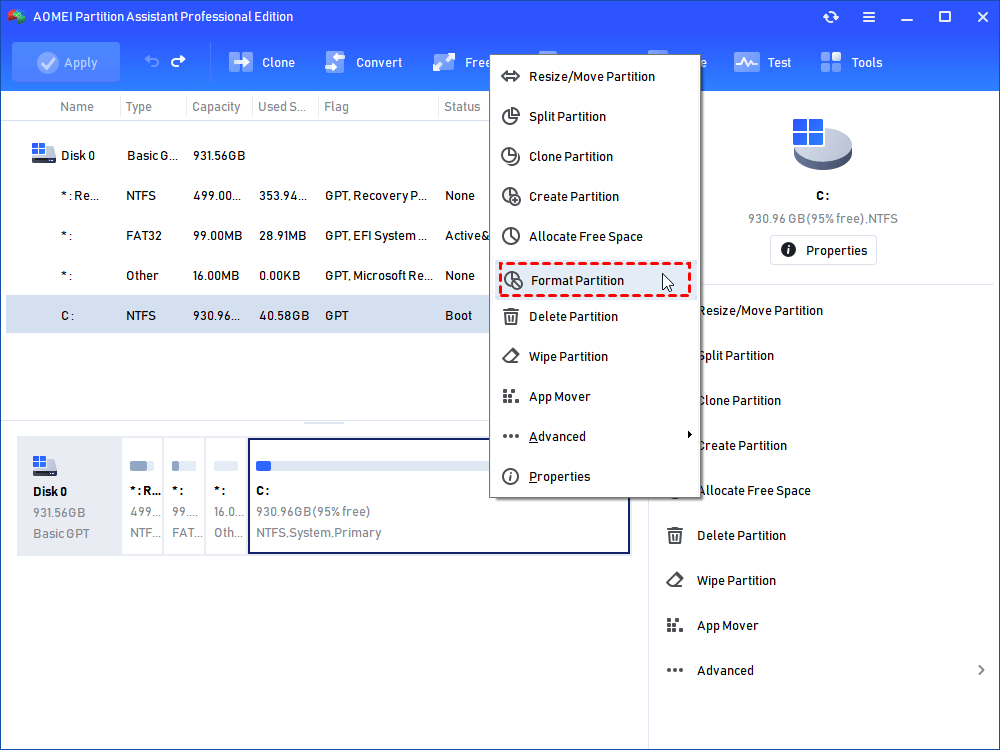The height and width of the screenshot is (750, 1000).
Task: Click the Undo arrow icon
Action: [152, 62]
